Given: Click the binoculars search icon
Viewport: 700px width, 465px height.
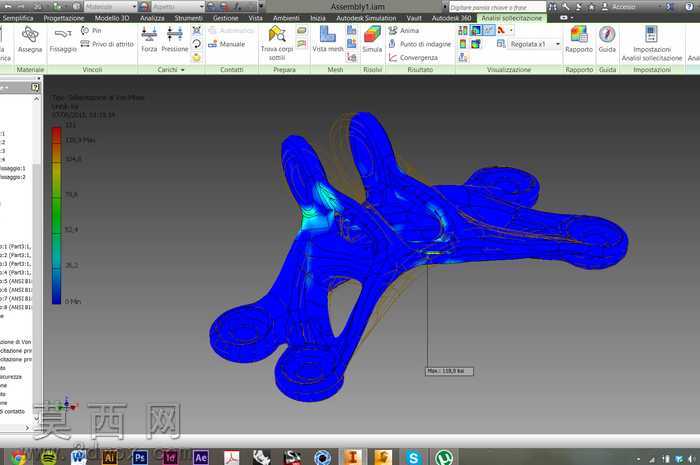Looking at the screenshot, I should pos(553,6).
